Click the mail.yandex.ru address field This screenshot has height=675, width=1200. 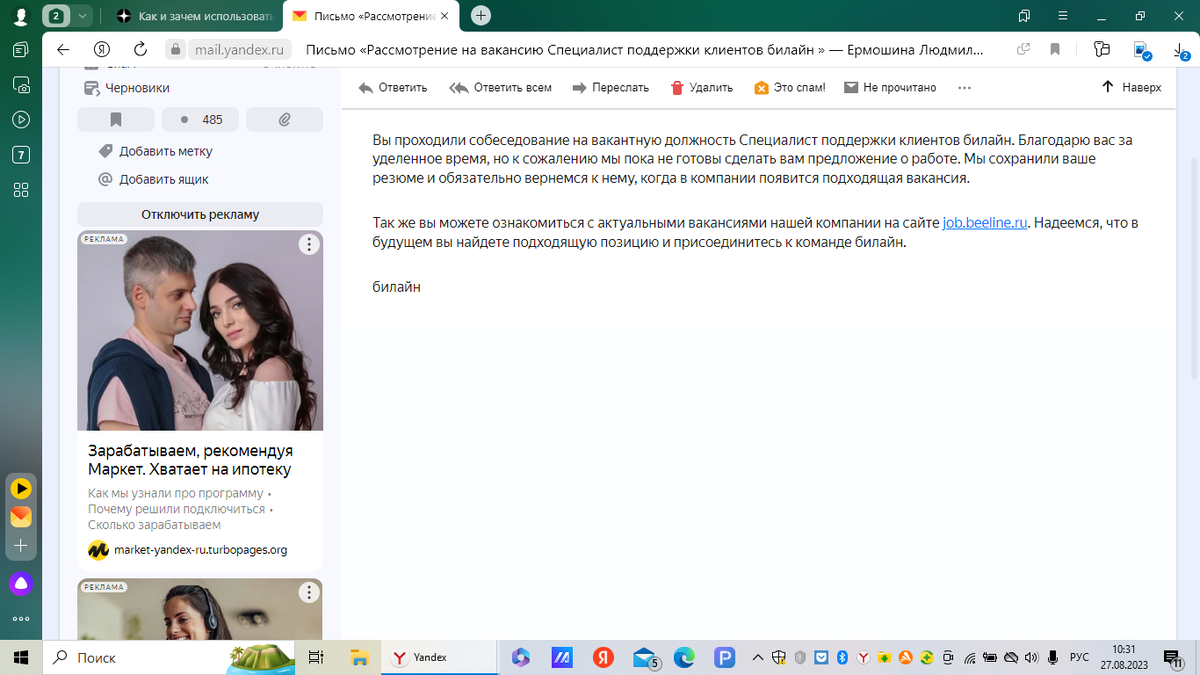(240, 49)
